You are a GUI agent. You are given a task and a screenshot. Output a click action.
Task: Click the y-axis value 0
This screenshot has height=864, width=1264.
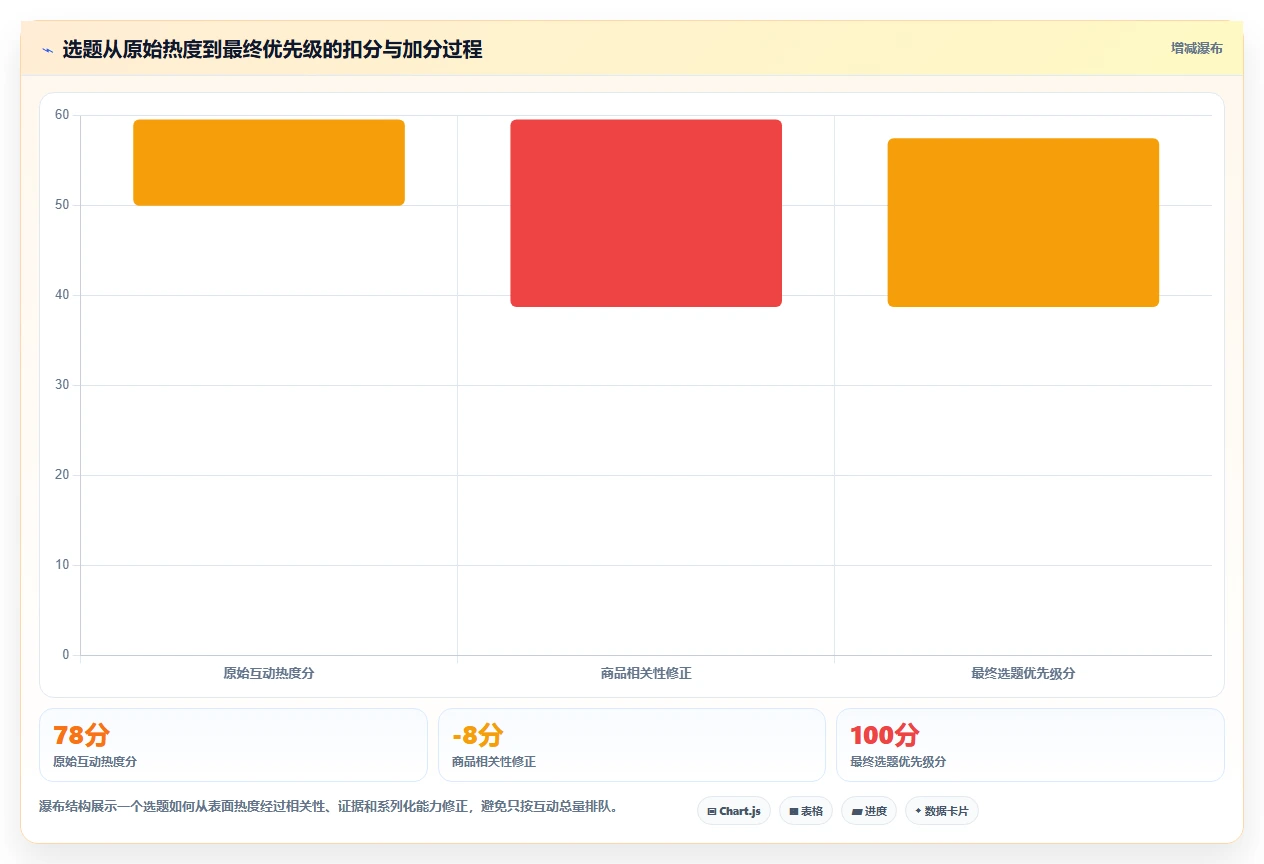(x=66, y=655)
